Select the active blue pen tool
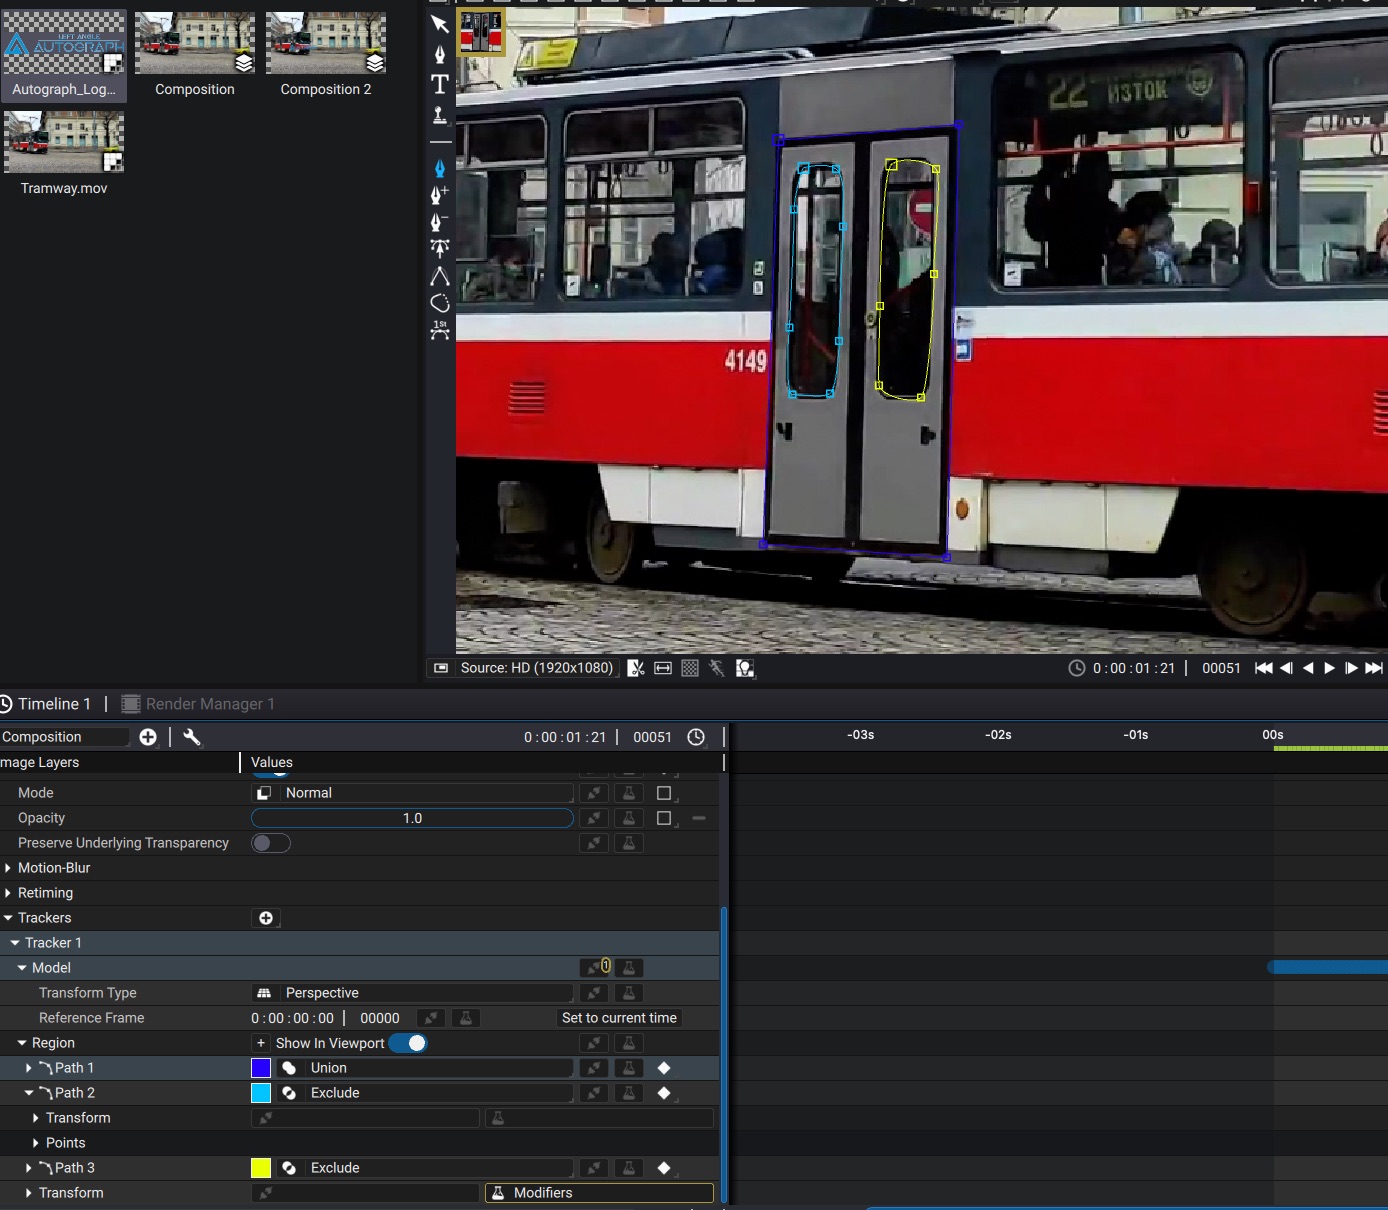Screen dimensions: 1388x1210 point(439,168)
